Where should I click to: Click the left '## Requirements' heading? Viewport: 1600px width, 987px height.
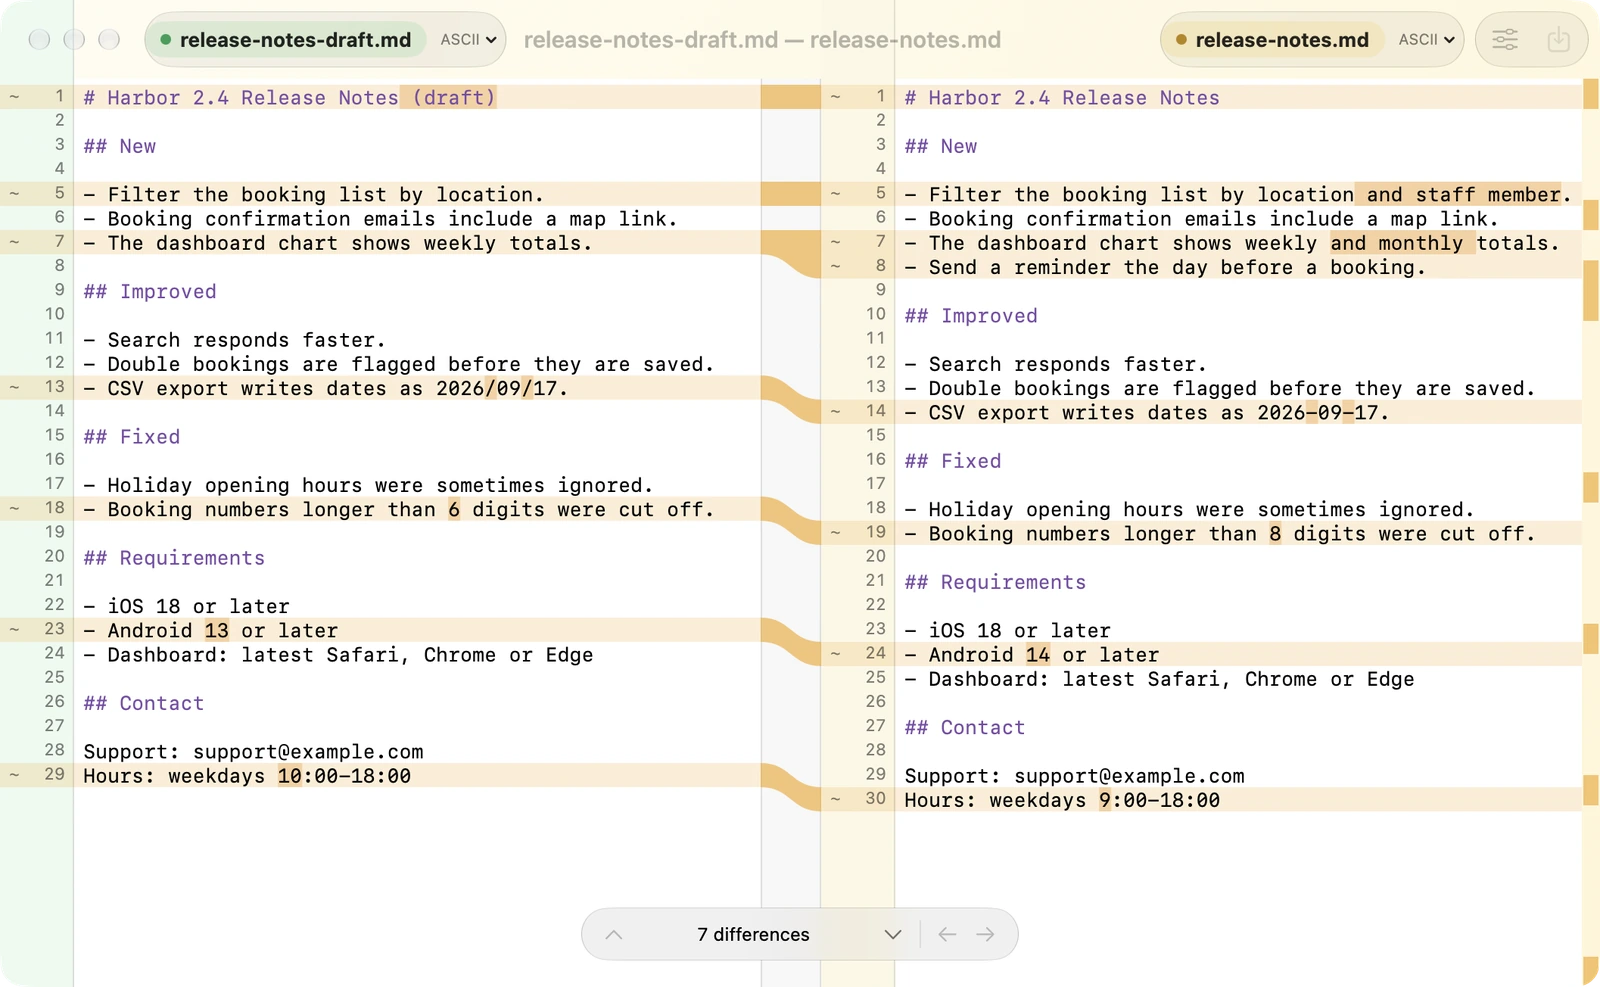pyautogui.click(x=174, y=557)
